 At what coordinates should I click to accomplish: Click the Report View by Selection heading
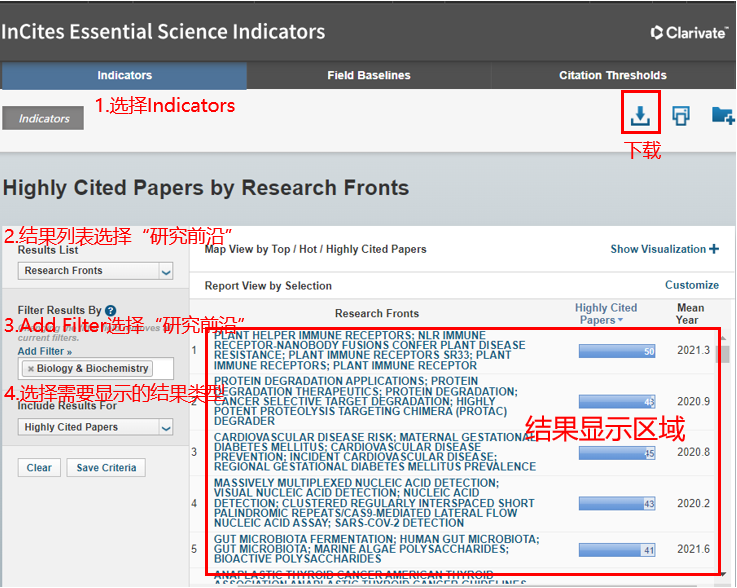pos(268,286)
